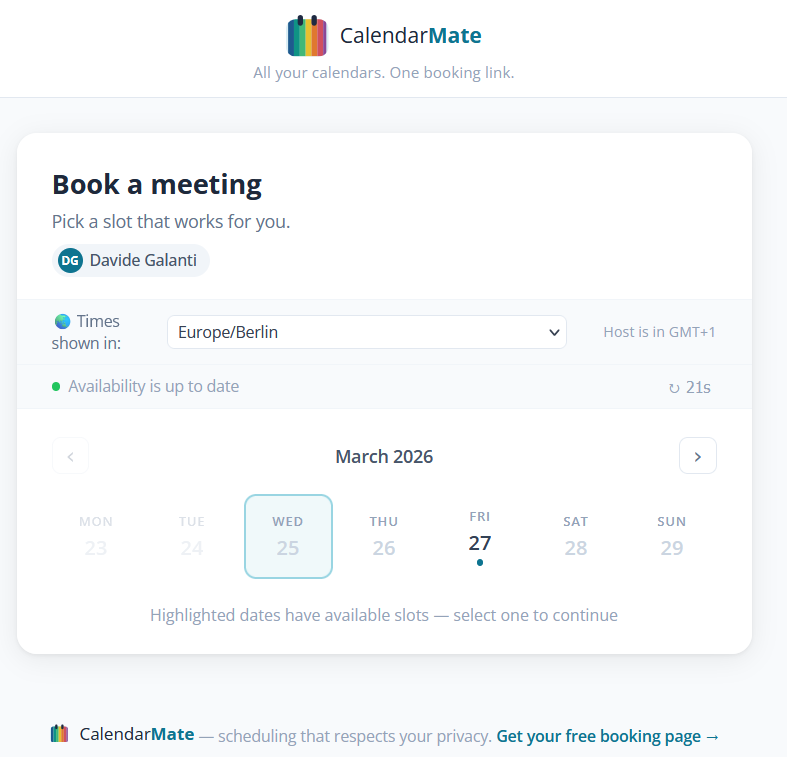Click the small CalendarMate footer logo icon
The image size is (787, 757).
60,734
